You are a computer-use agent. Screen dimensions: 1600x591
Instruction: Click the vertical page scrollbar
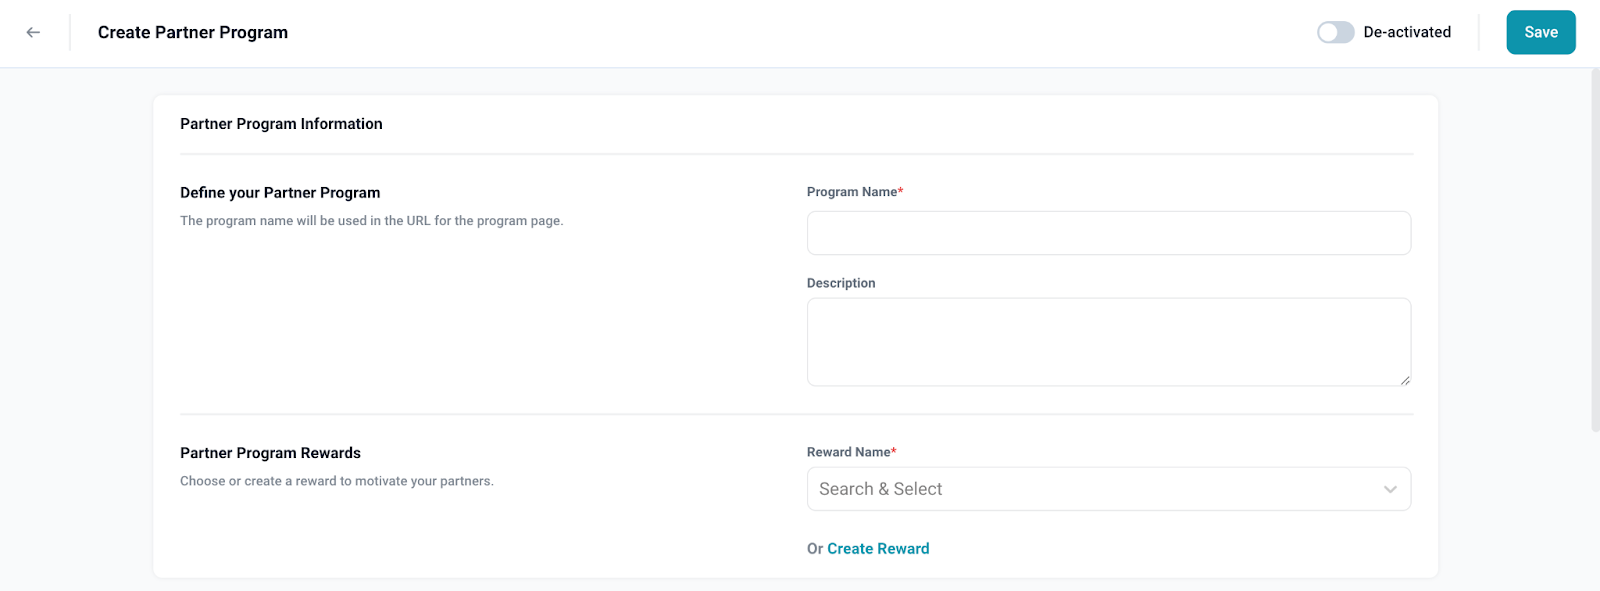pos(1595,250)
